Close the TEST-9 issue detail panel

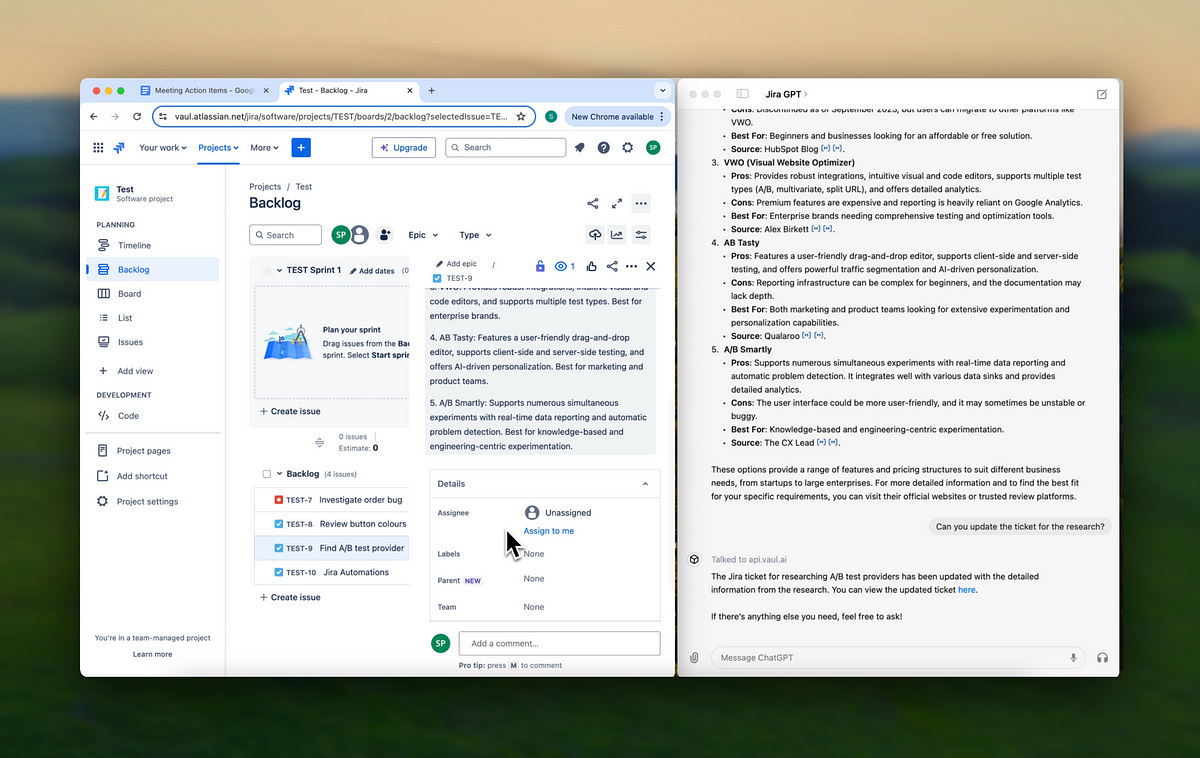[x=651, y=266]
